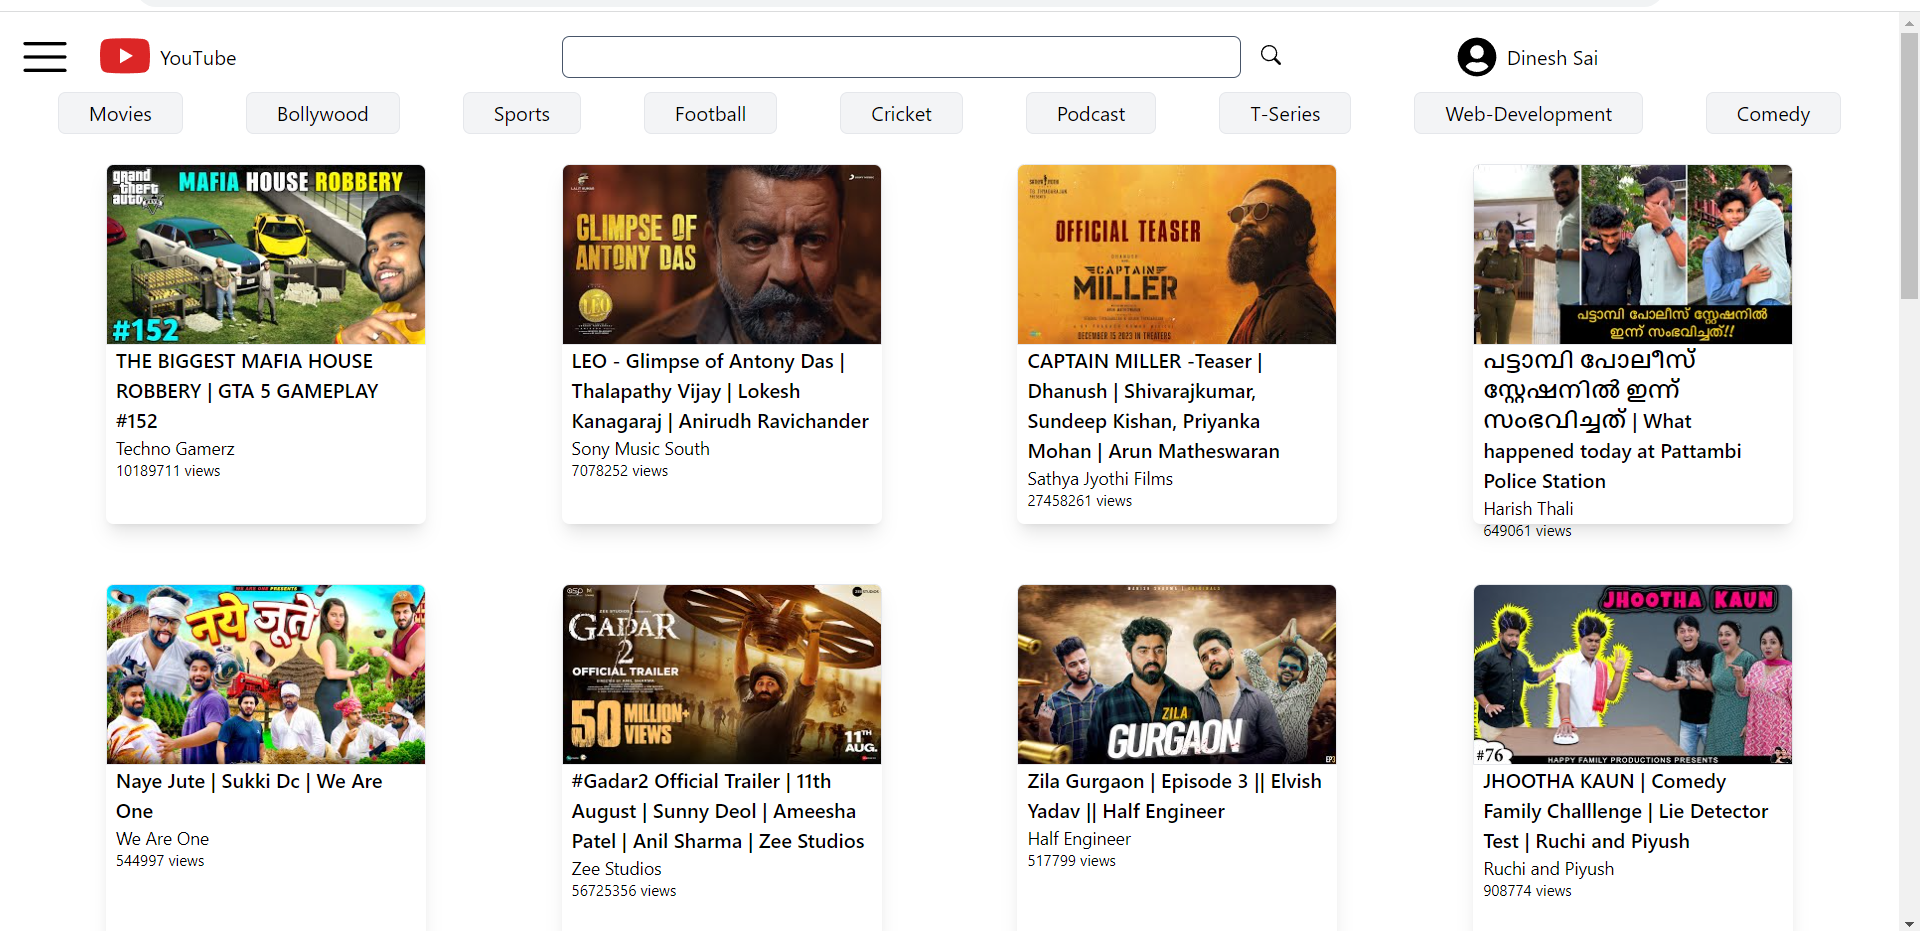Click the #Gadar2 Official Trailer title

click(x=718, y=811)
